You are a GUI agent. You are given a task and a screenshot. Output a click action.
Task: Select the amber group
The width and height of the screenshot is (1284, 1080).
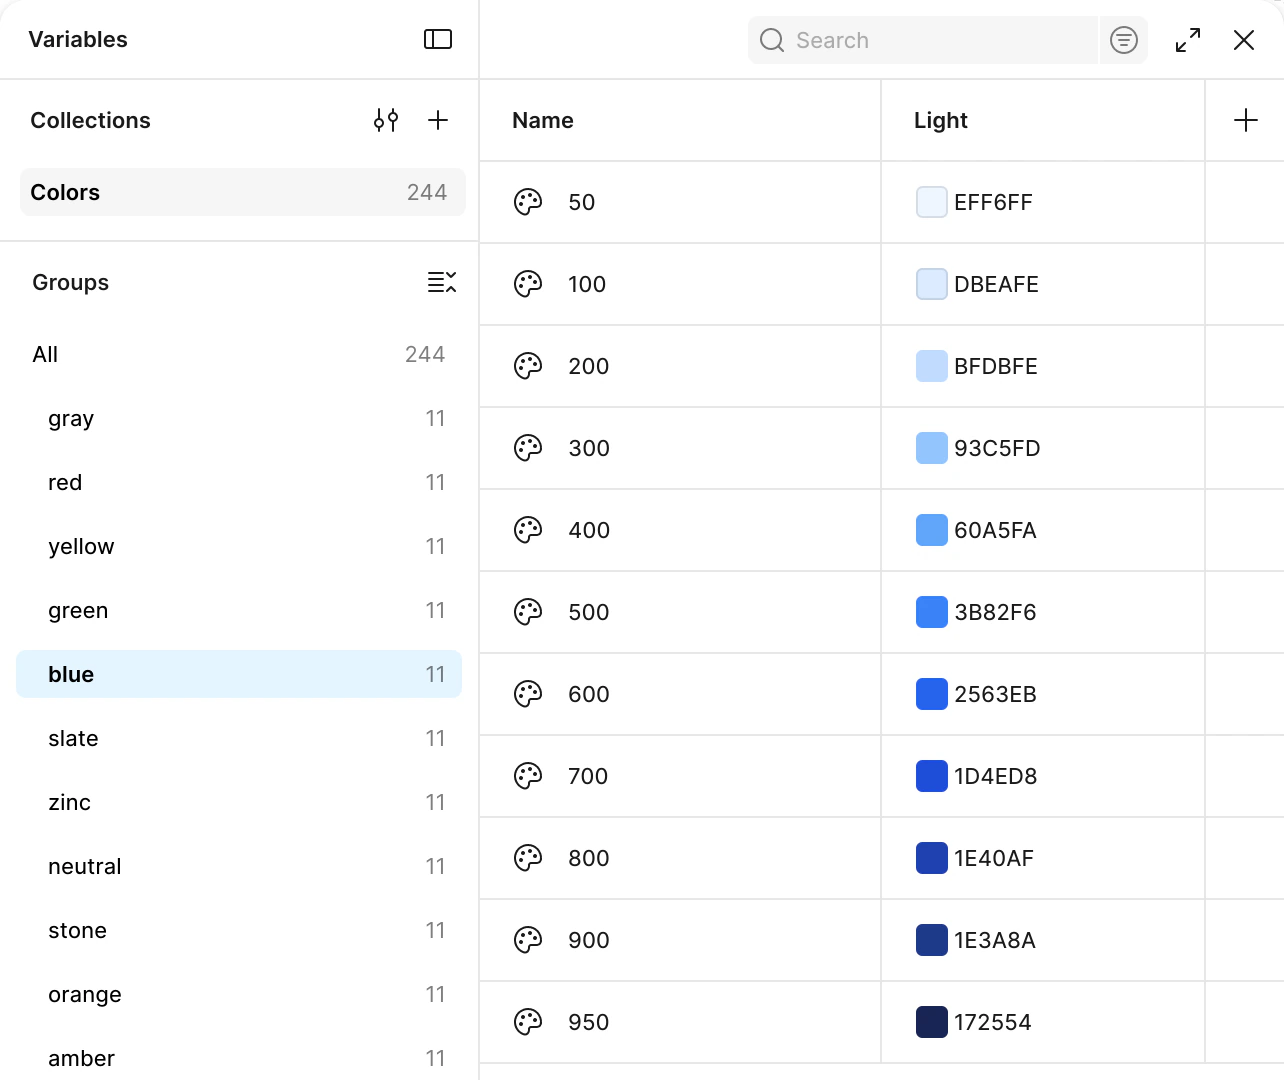(x=239, y=1057)
